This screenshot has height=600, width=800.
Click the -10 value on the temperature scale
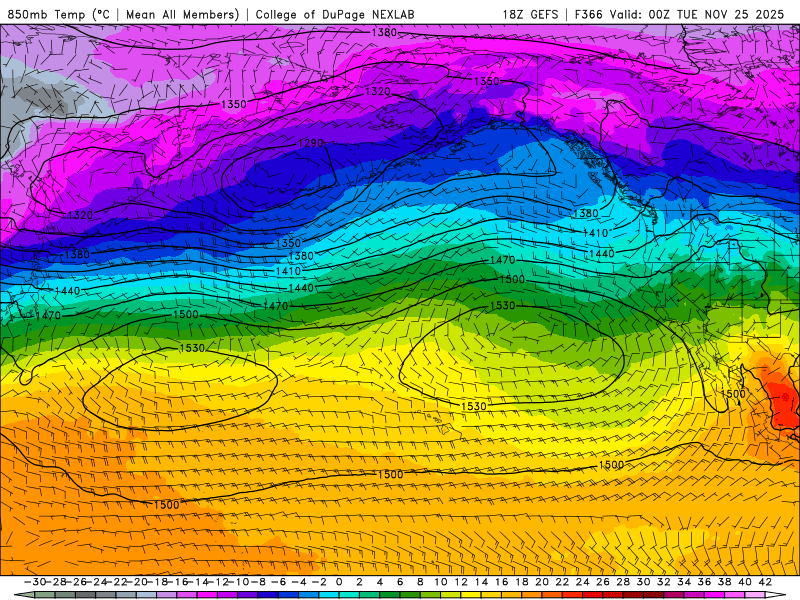(x=239, y=582)
